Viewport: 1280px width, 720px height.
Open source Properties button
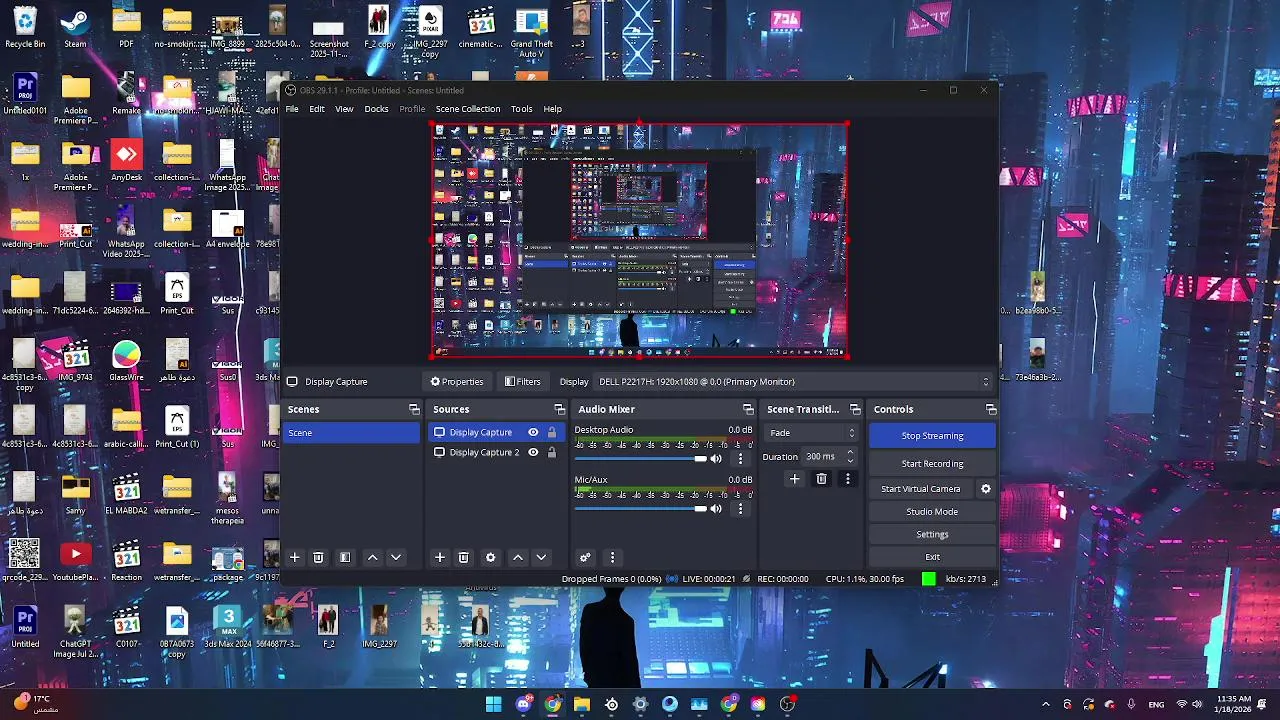(x=457, y=381)
